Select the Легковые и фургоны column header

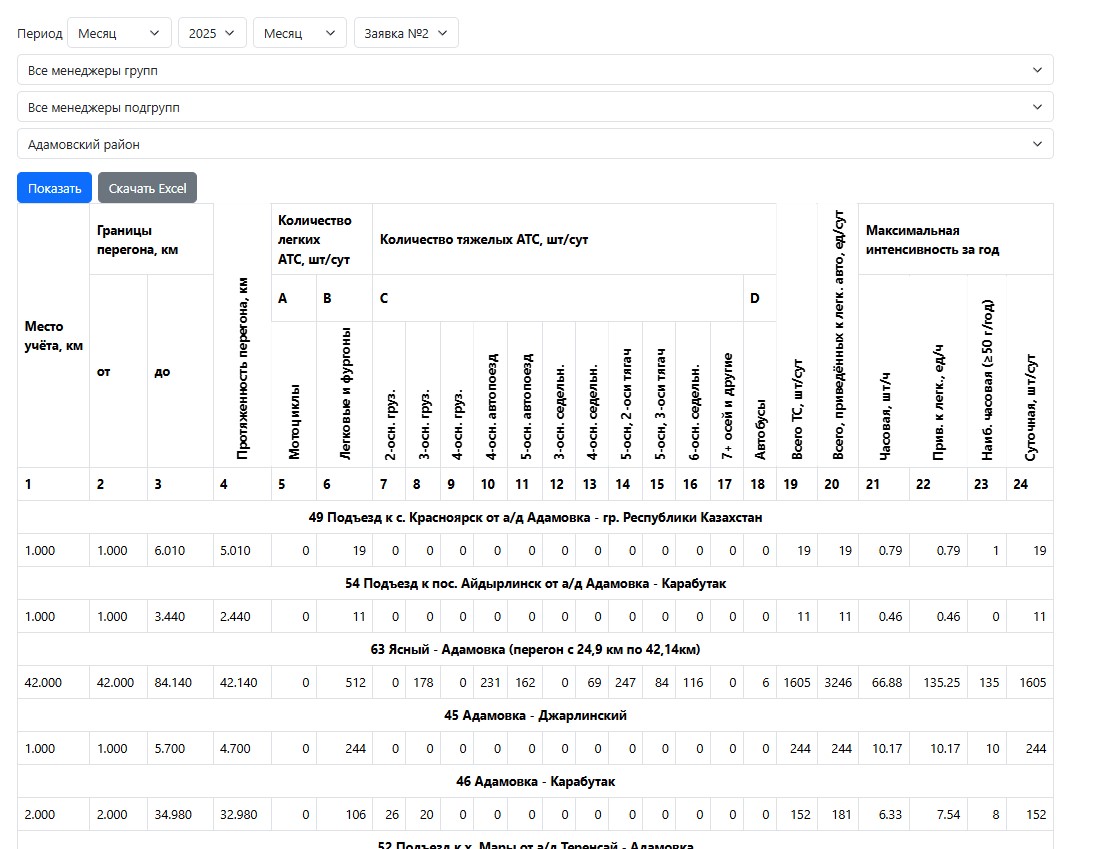pos(345,395)
